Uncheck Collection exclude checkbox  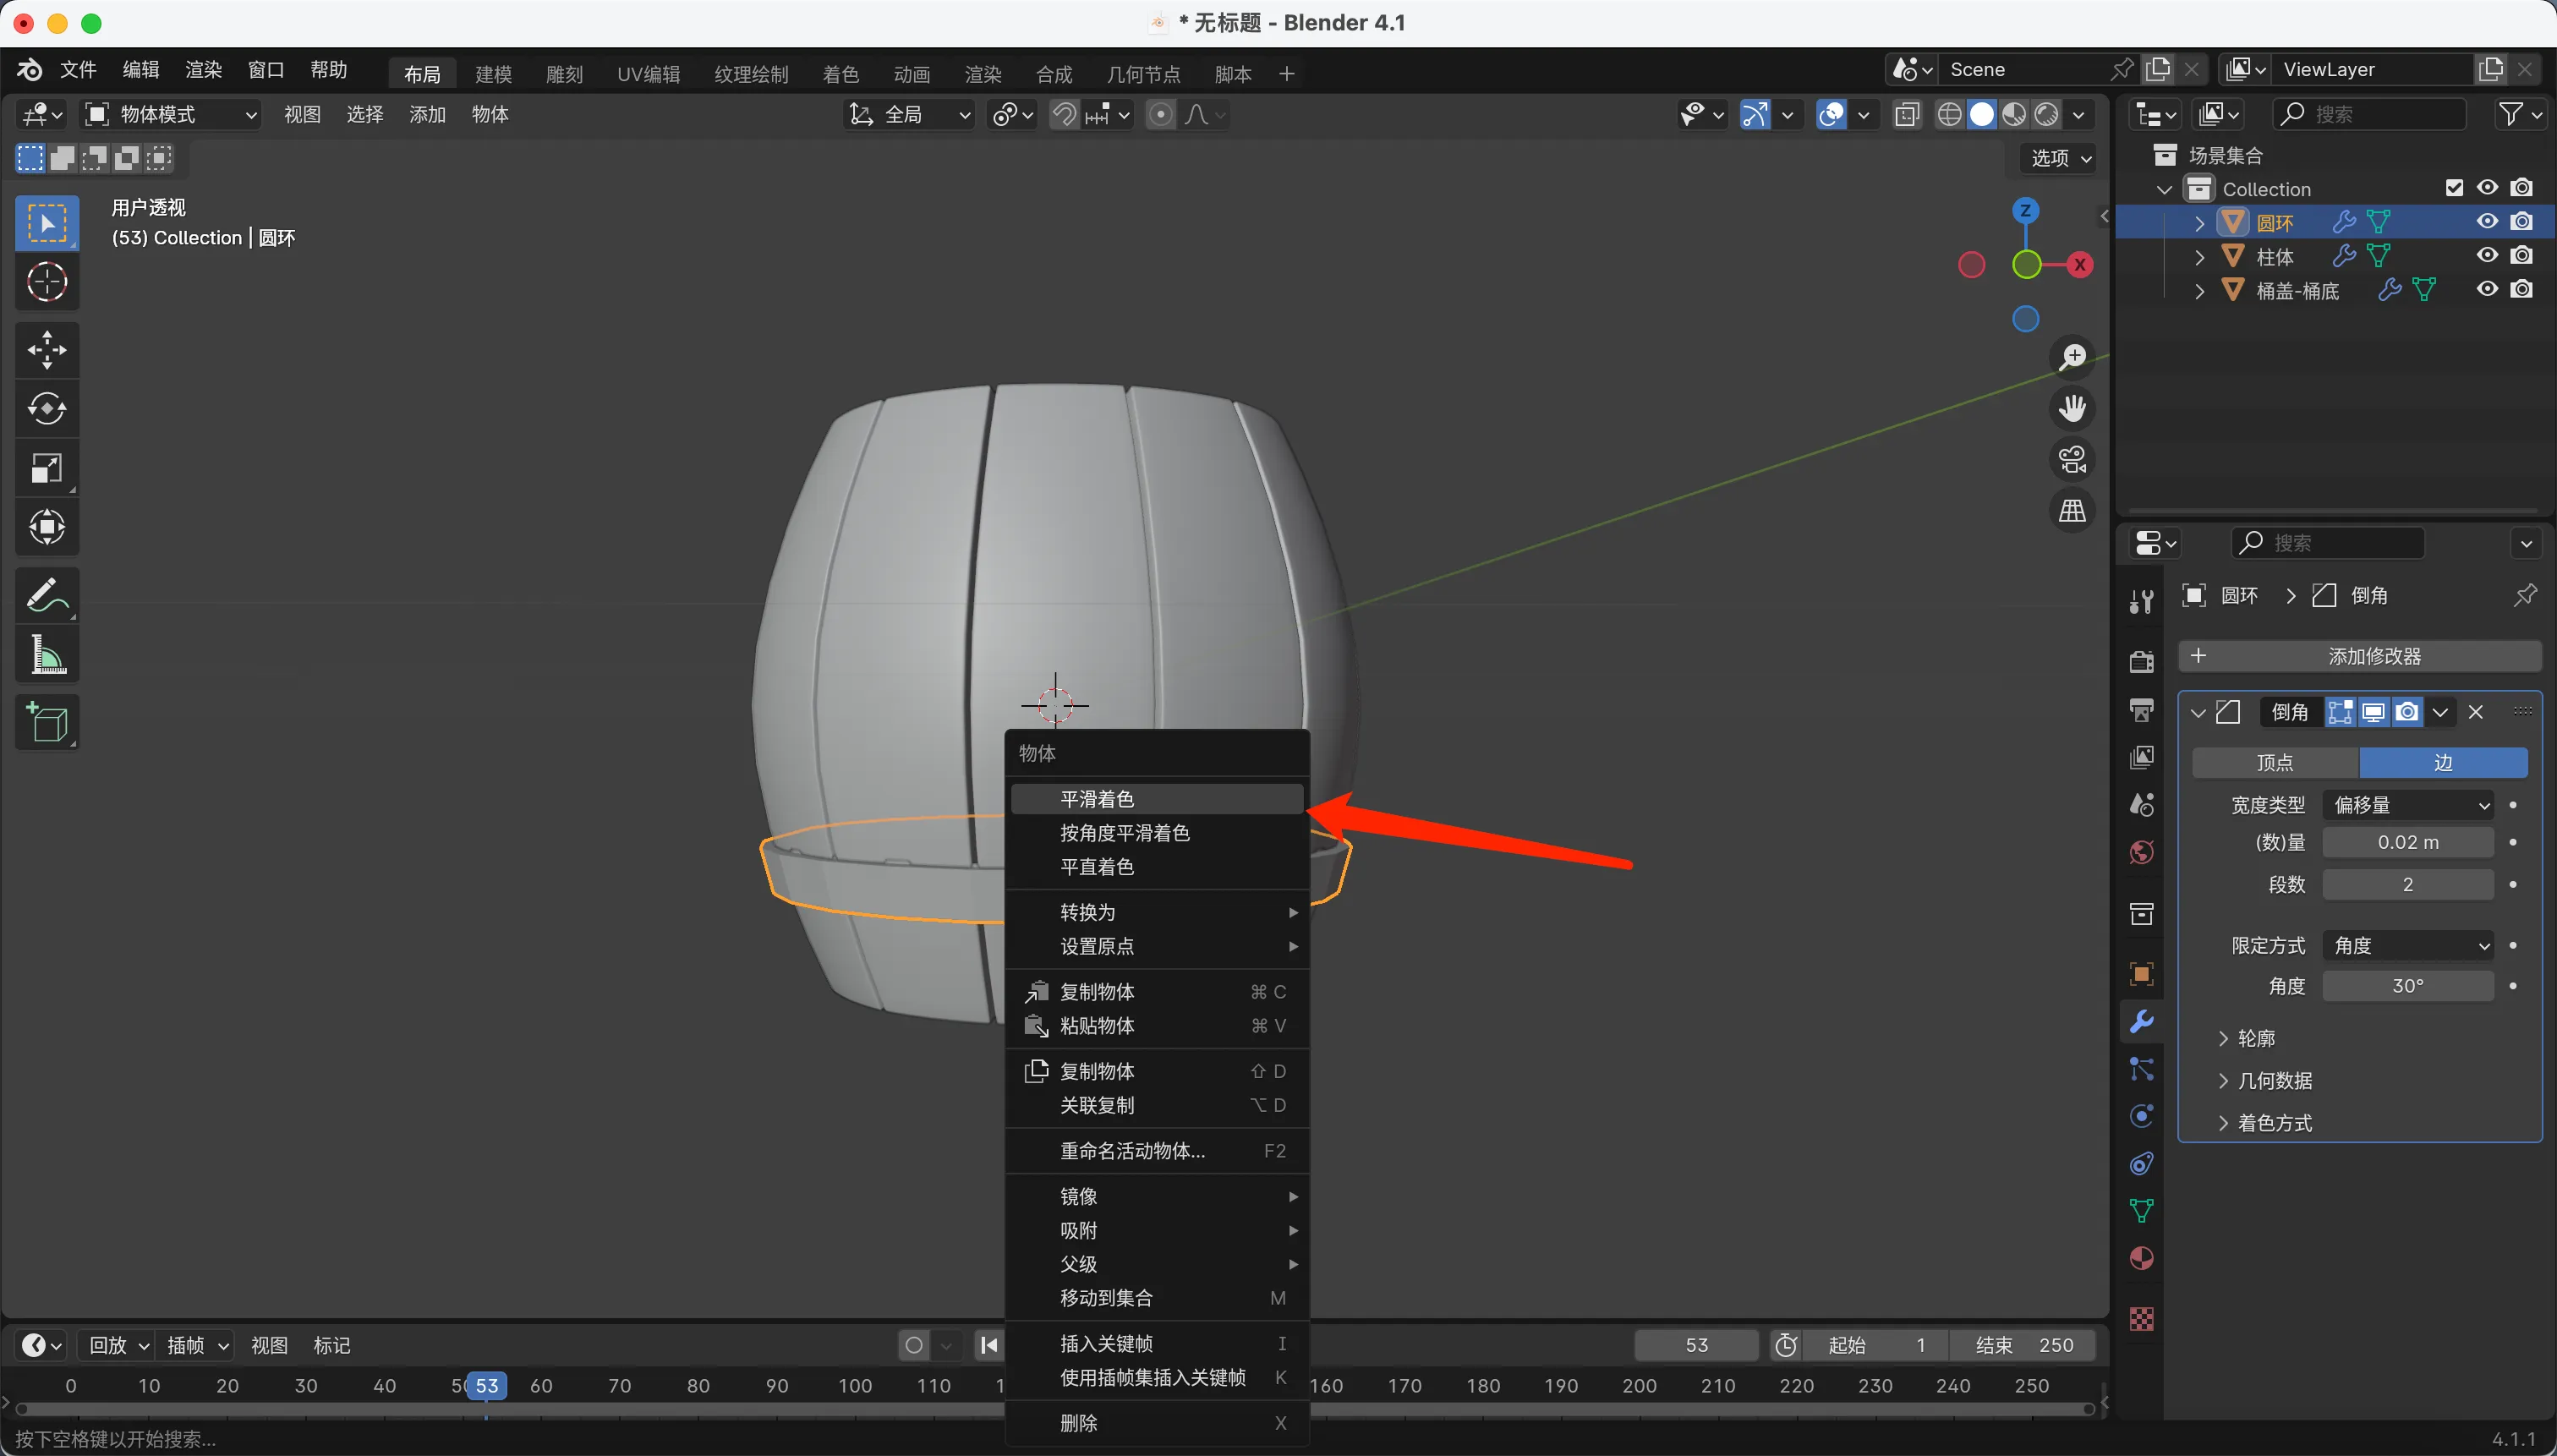[2454, 188]
